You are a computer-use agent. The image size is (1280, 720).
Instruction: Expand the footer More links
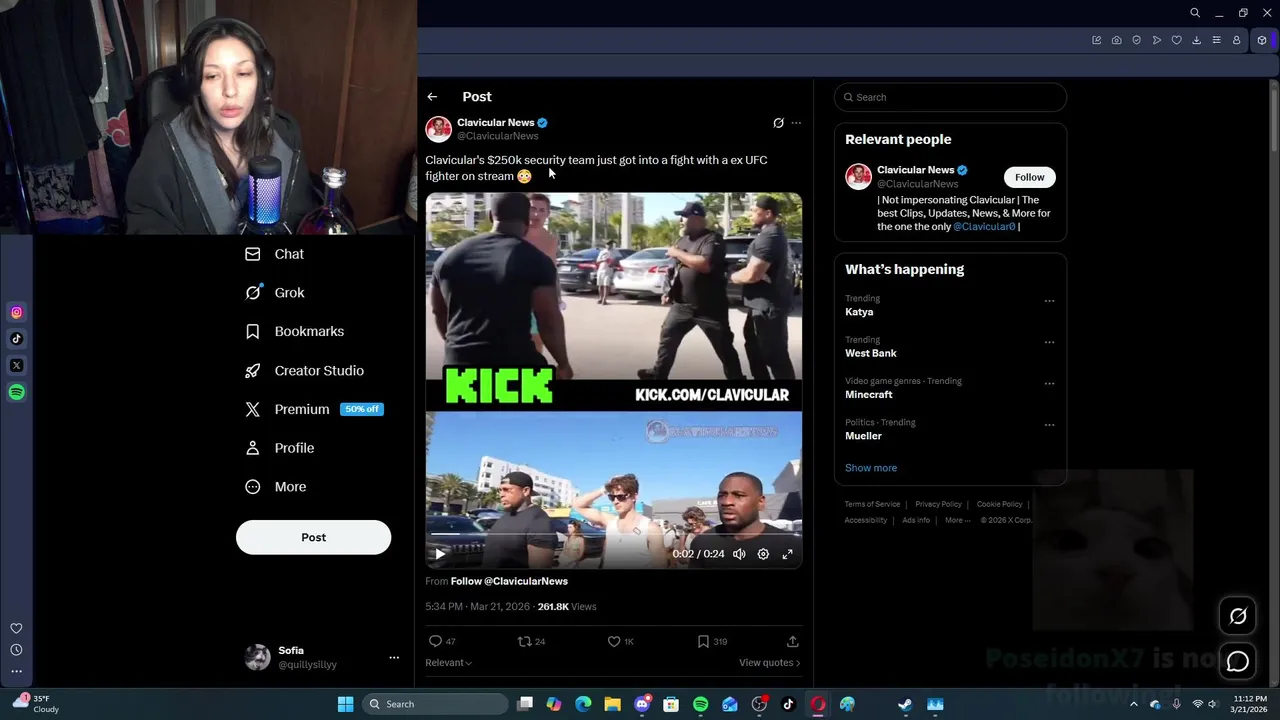click(957, 520)
